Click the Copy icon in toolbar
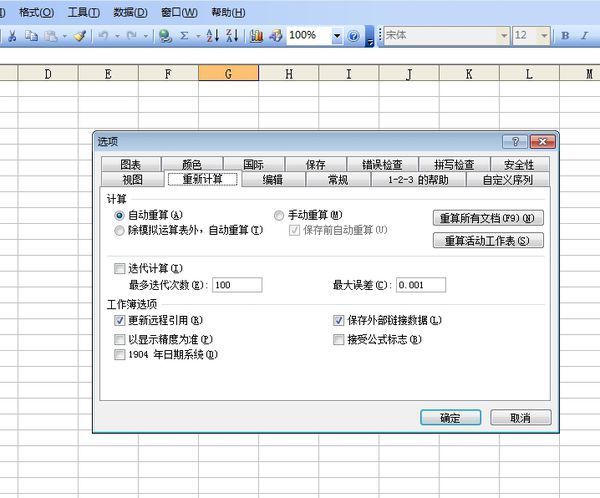The height and width of the screenshot is (498, 600). coord(31,36)
